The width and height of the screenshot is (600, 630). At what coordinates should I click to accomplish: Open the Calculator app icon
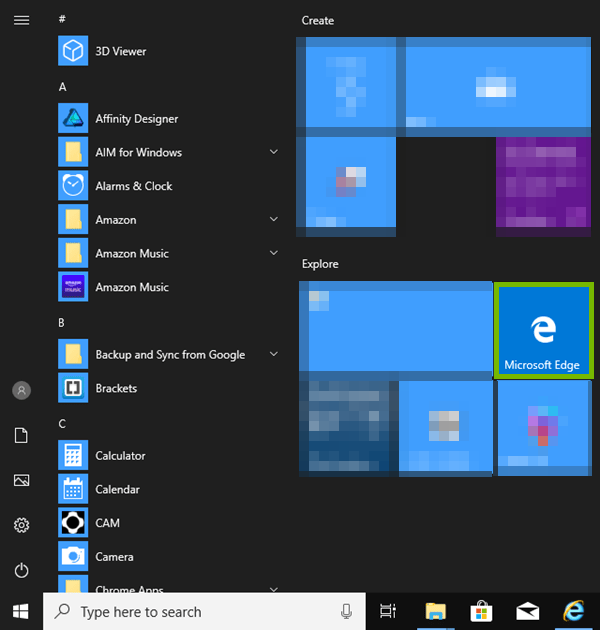73,455
